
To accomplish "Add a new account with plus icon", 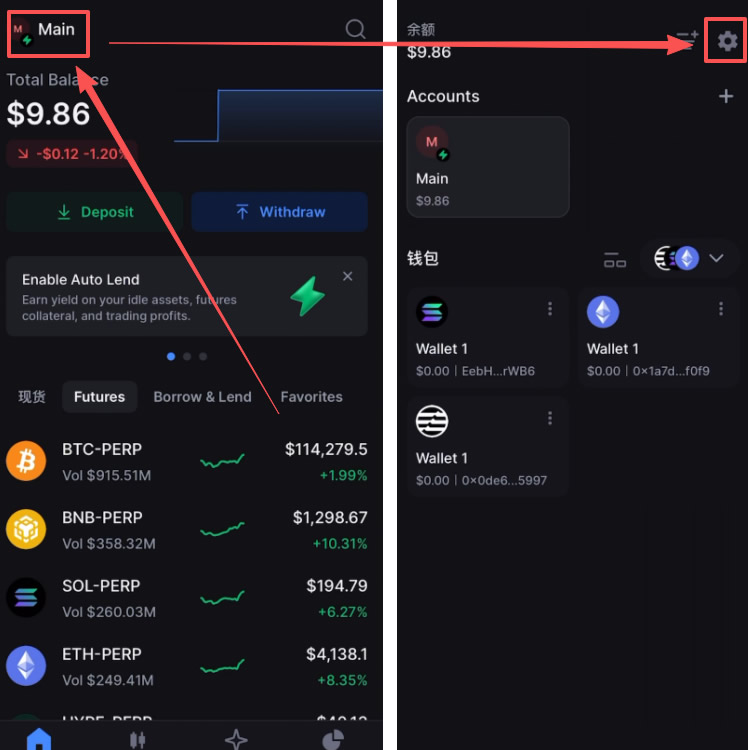I will [x=726, y=96].
